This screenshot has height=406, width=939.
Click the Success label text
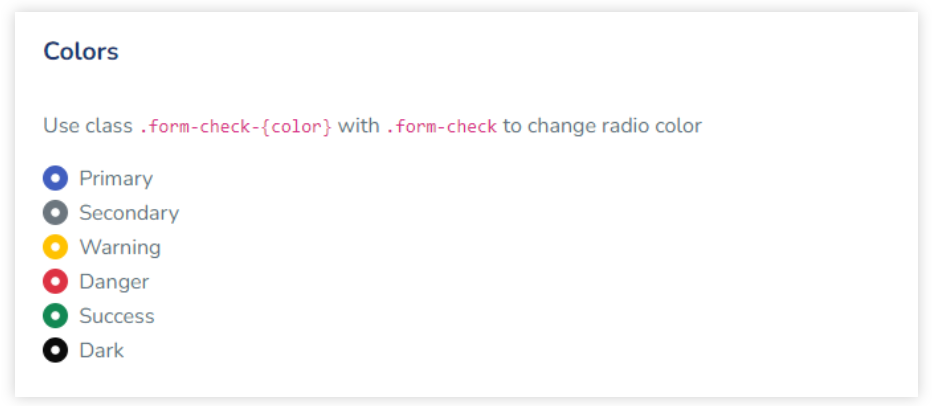point(117,316)
